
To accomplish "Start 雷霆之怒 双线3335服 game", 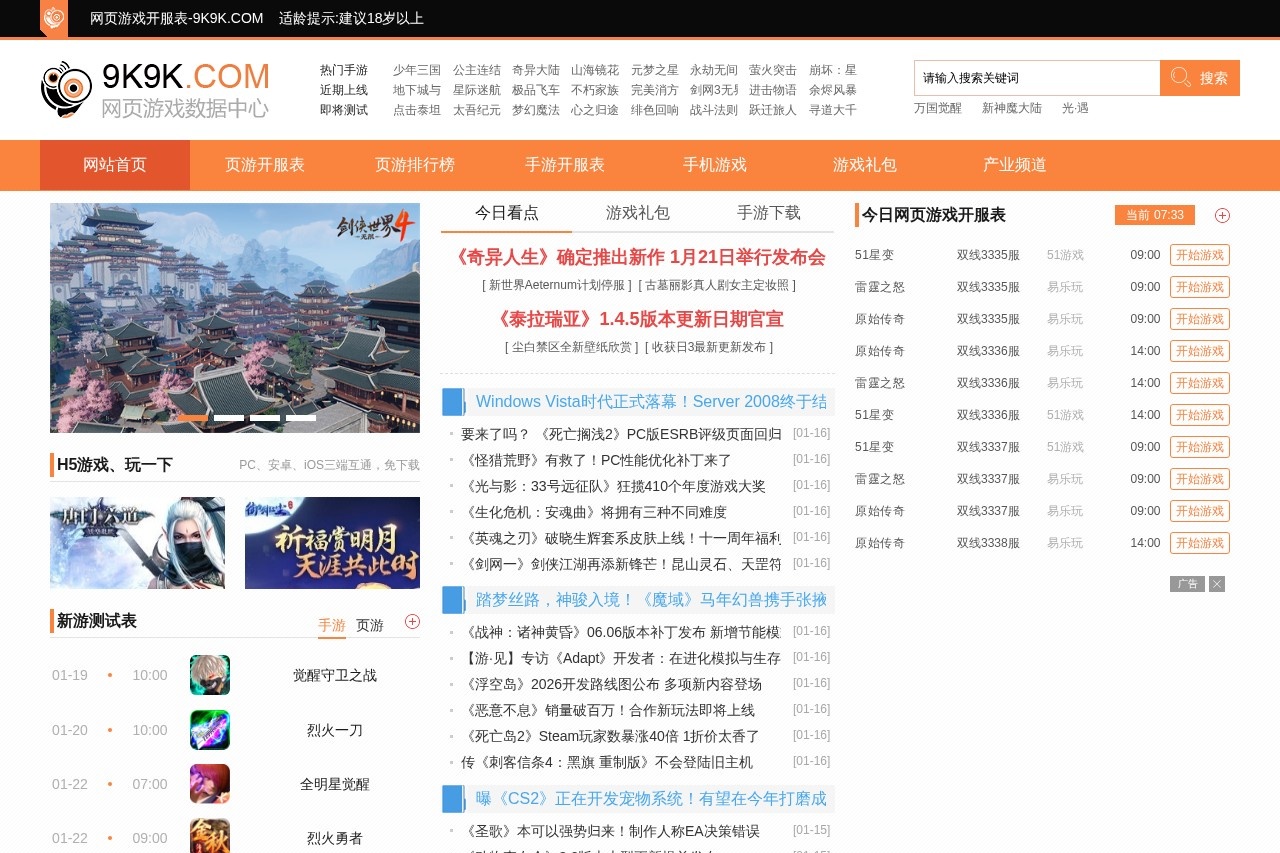I will pyautogui.click(x=1200, y=287).
